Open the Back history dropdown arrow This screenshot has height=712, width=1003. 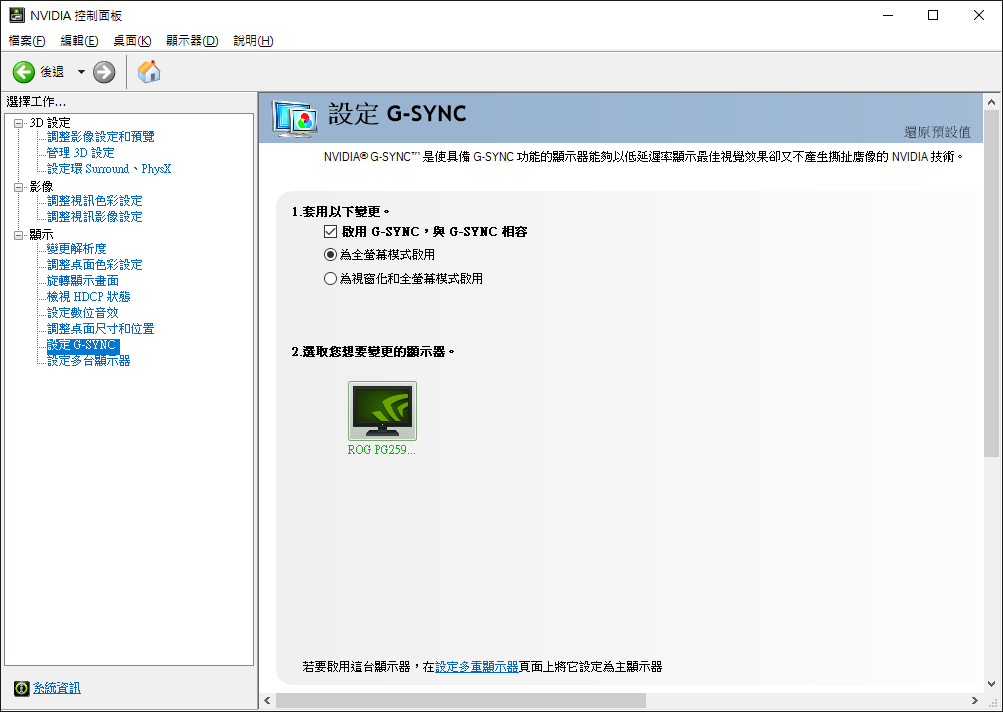coord(81,72)
